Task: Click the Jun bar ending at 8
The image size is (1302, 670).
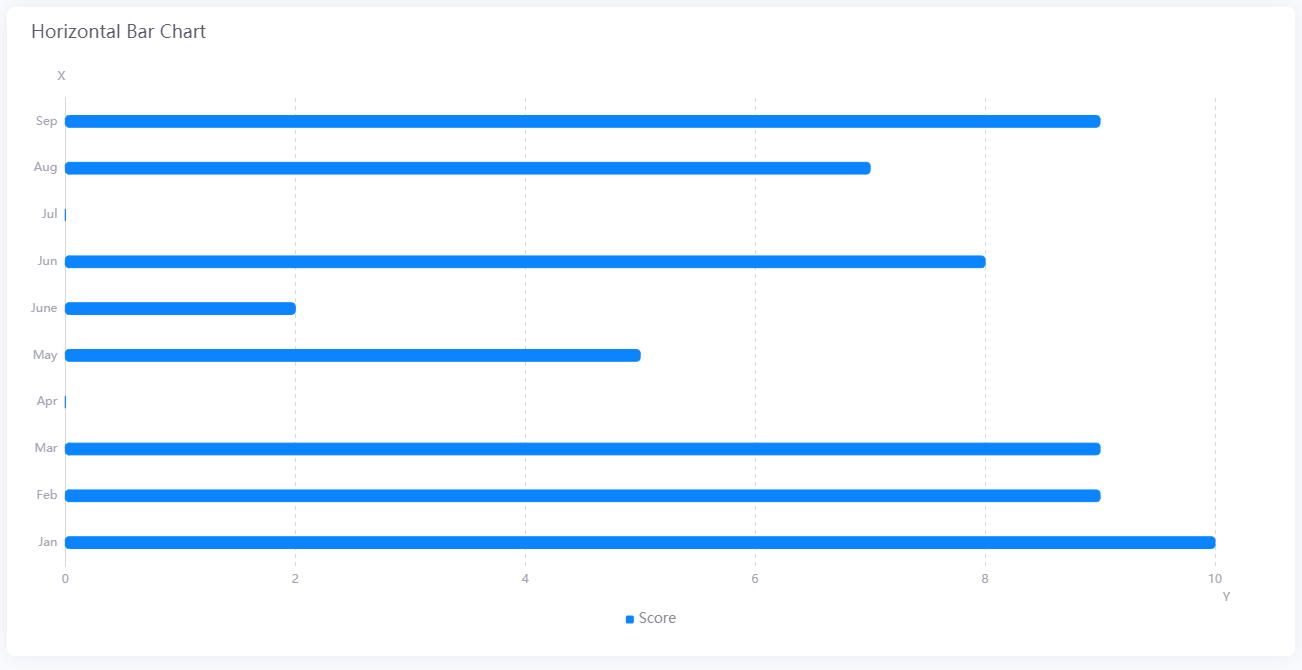Action: (525, 262)
